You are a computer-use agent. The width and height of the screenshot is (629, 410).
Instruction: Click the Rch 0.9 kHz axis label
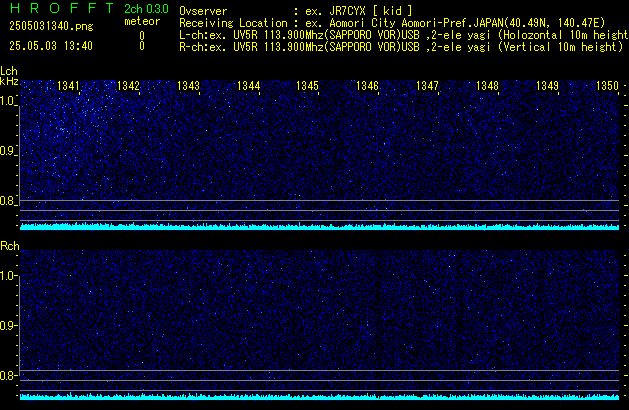8,325
